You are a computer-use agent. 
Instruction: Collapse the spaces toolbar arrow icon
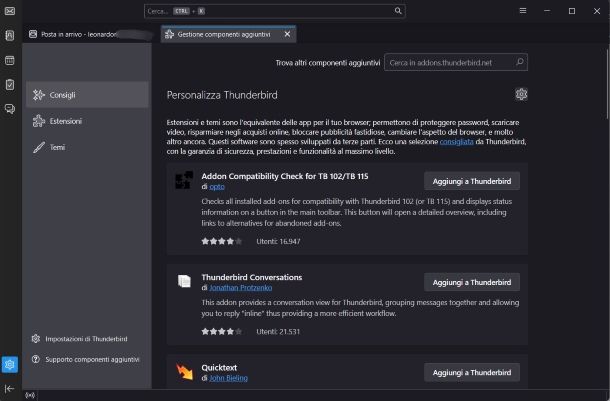pyautogui.click(x=9, y=388)
